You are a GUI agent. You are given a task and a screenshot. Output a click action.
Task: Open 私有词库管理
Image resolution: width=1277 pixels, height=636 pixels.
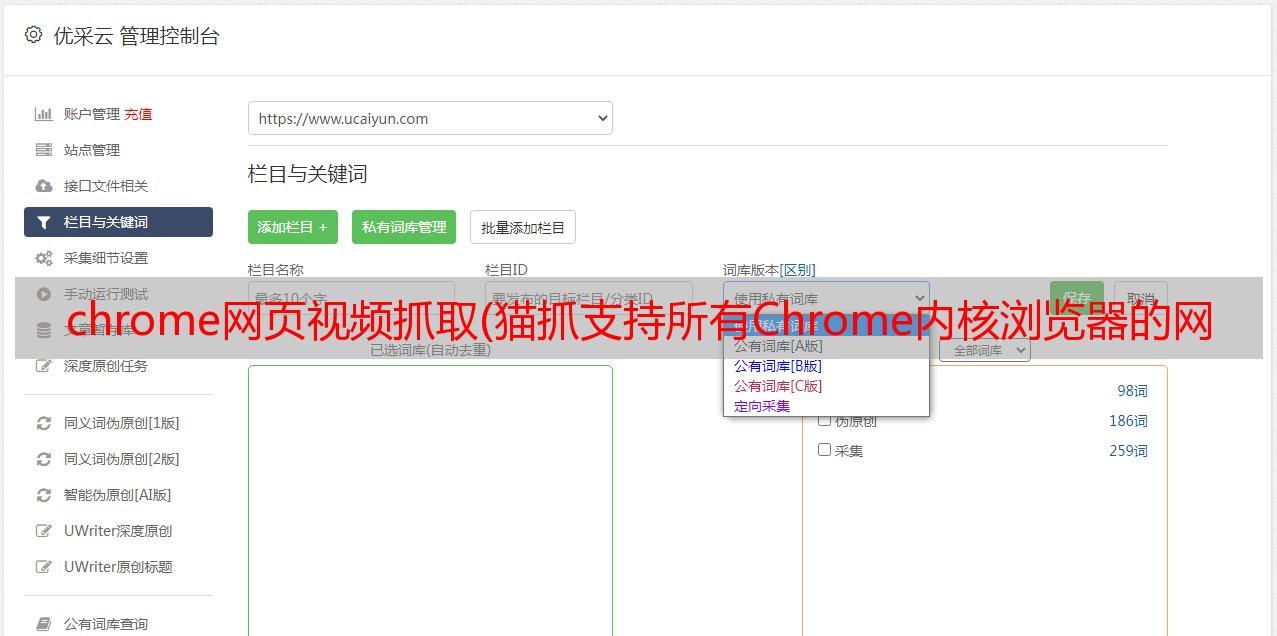tap(404, 227)
